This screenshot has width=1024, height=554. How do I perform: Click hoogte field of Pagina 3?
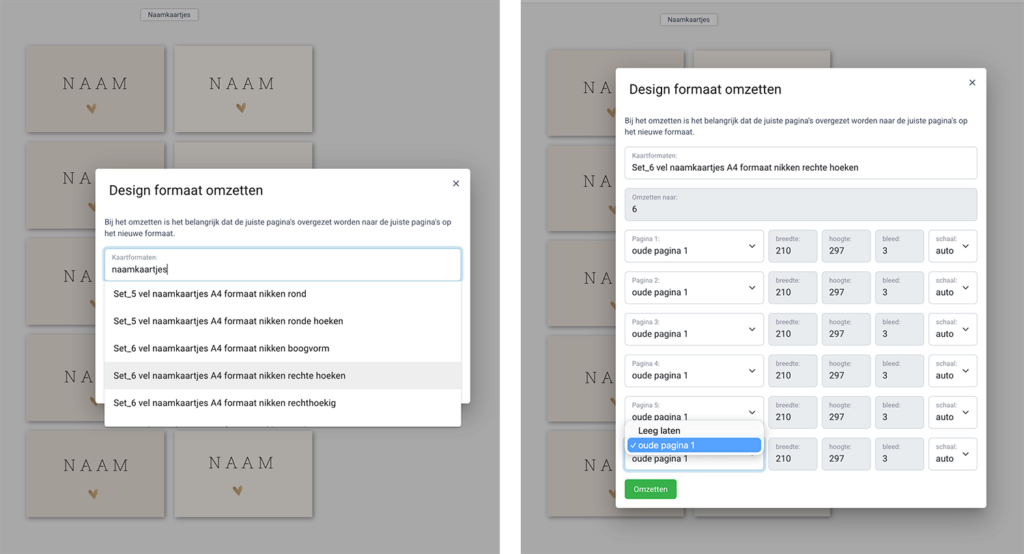(846, 329)
